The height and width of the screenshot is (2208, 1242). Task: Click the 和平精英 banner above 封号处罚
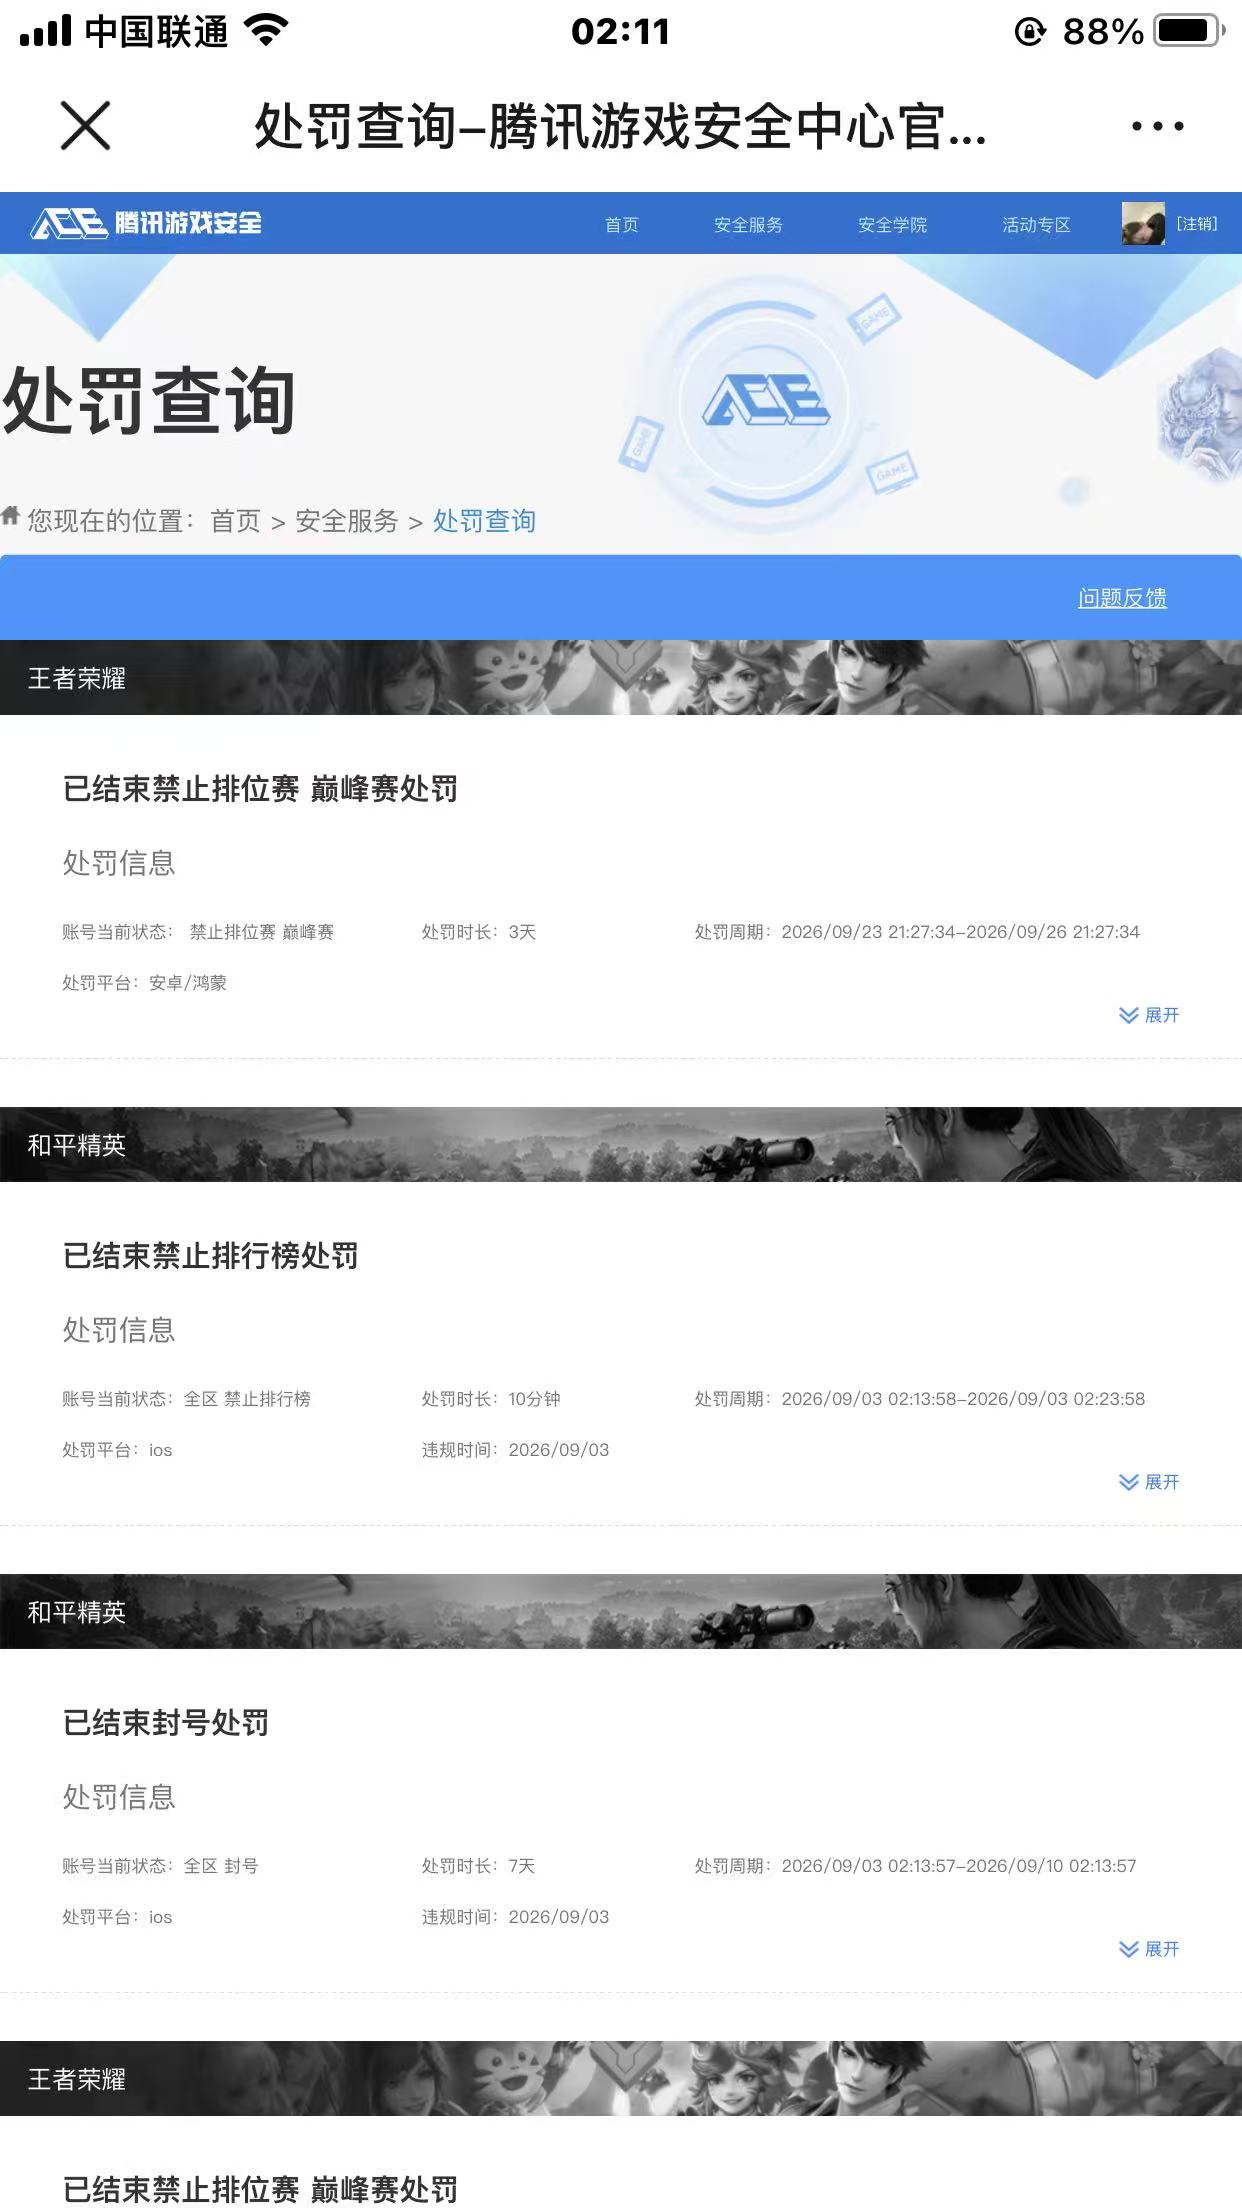click(x=621, y=1611)
